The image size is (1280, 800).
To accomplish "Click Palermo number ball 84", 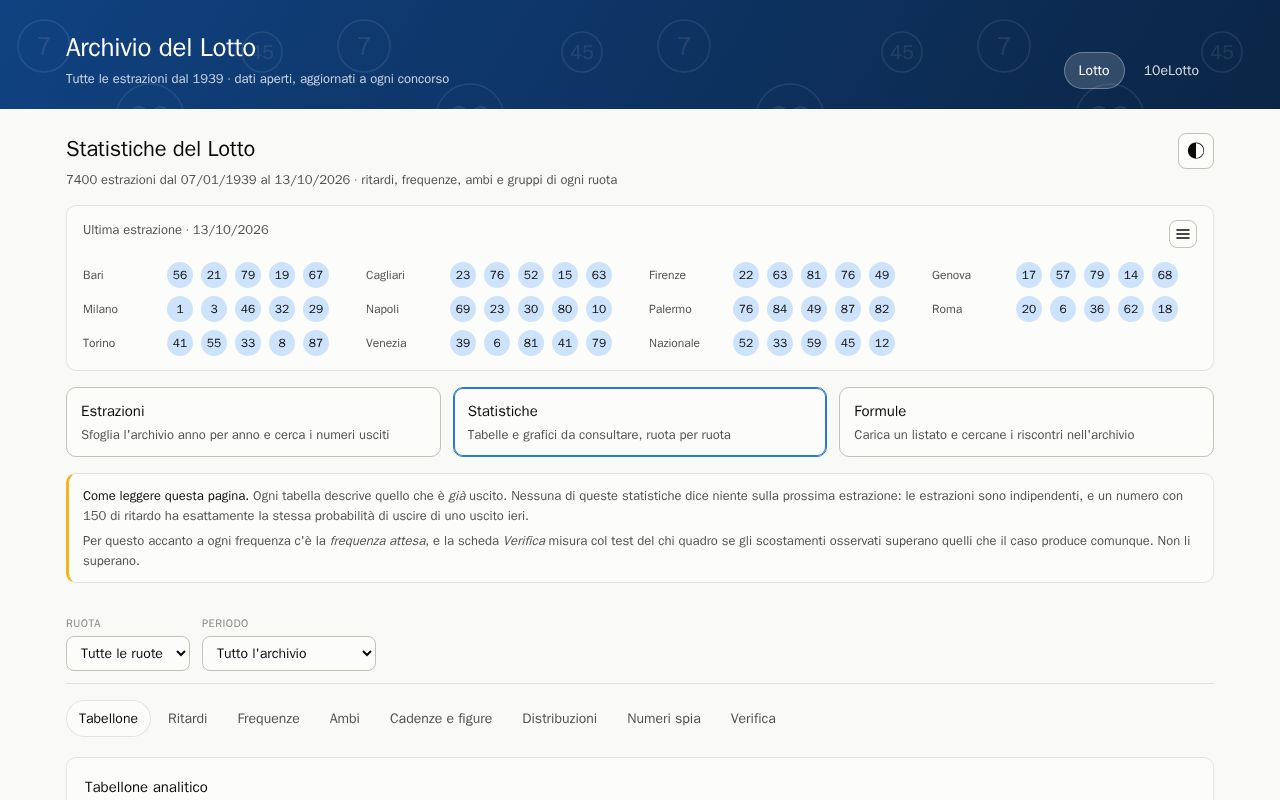I will [x=780, y=309].
